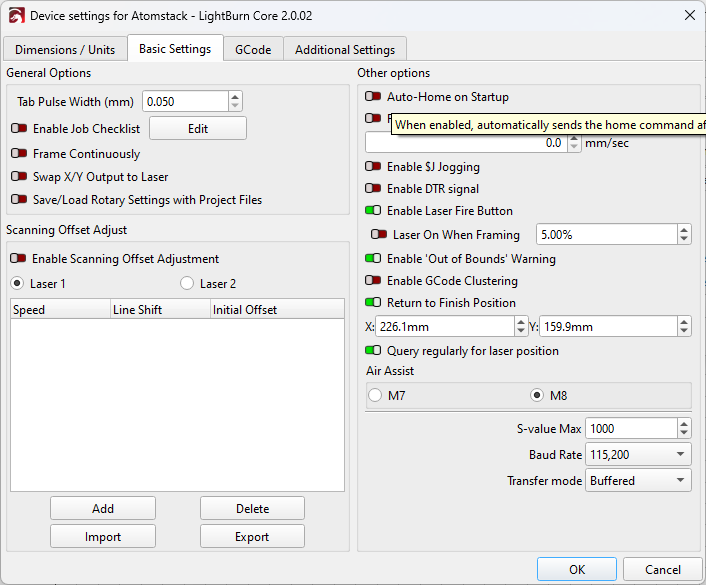
Task: Click OK to confirm device settings
Action: pyautogui.click(x=577, y=569)
